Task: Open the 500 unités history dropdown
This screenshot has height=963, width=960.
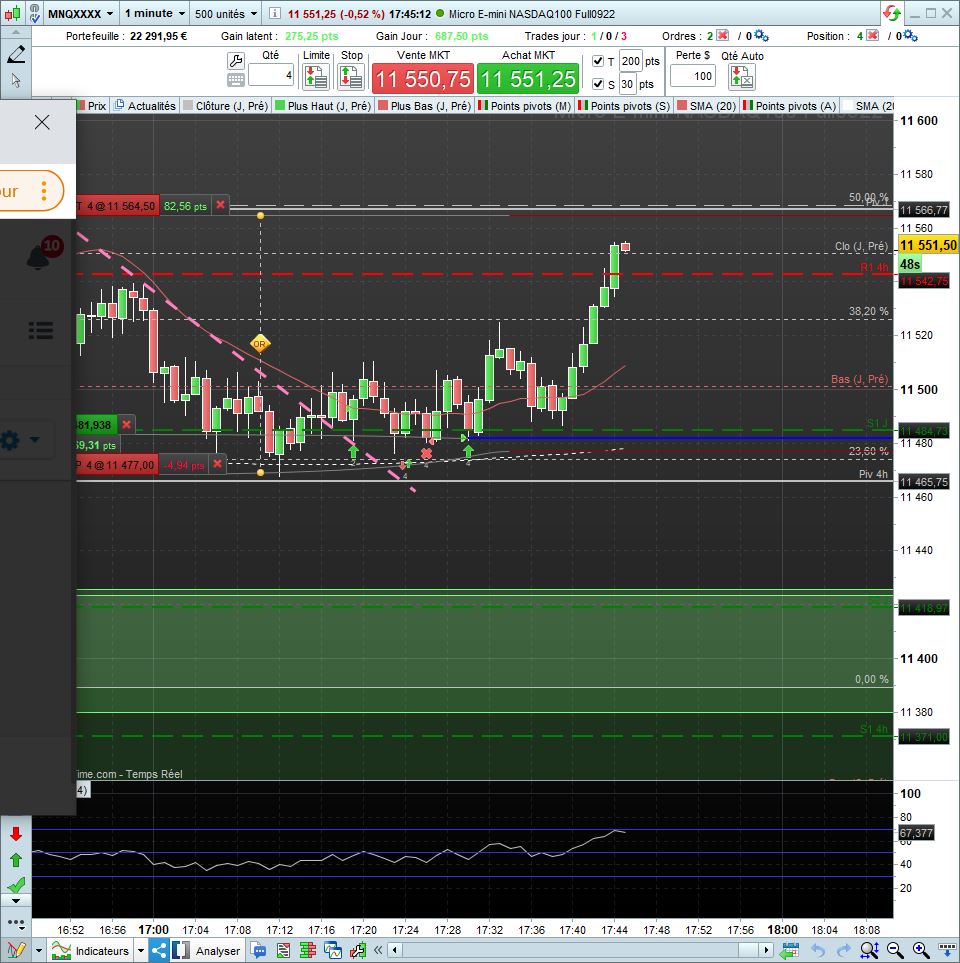Action: [225, 14]
